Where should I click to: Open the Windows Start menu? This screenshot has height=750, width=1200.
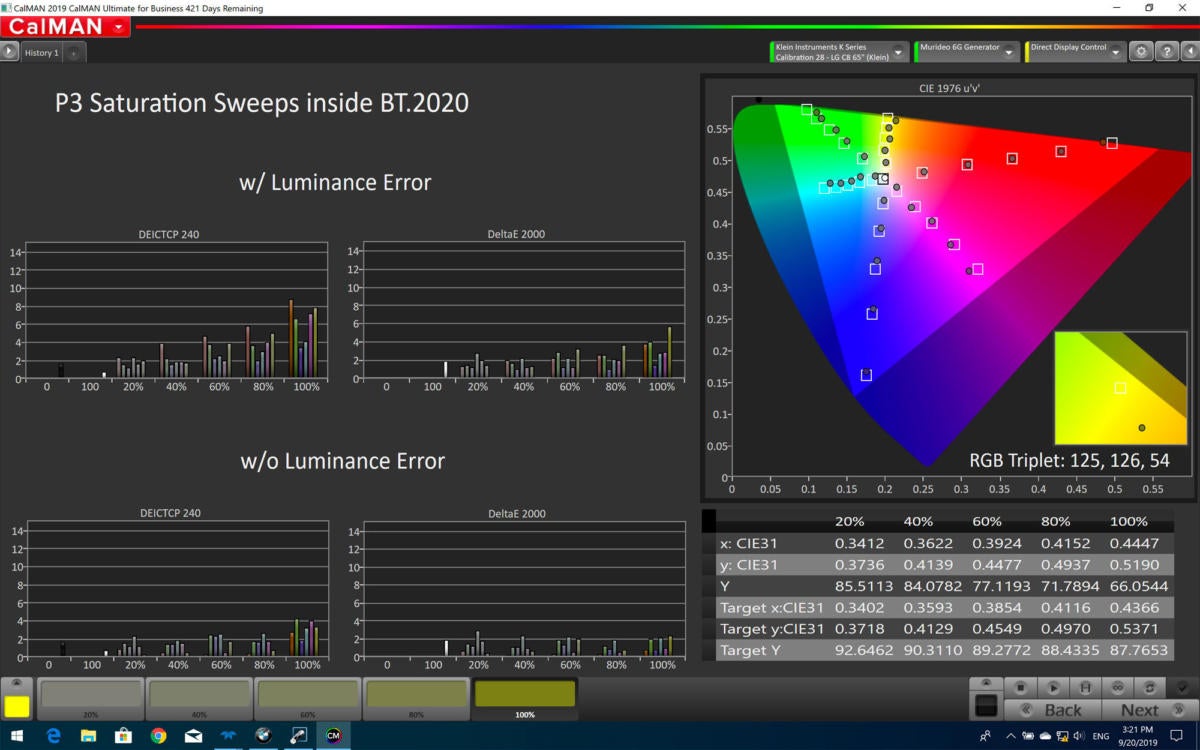(17, 736)
